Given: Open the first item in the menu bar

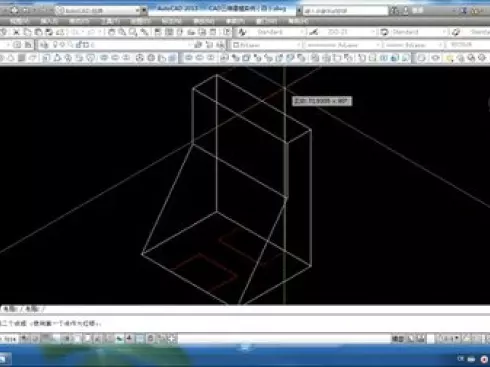Looking at the screenshot, I should [x=20, y=22].
